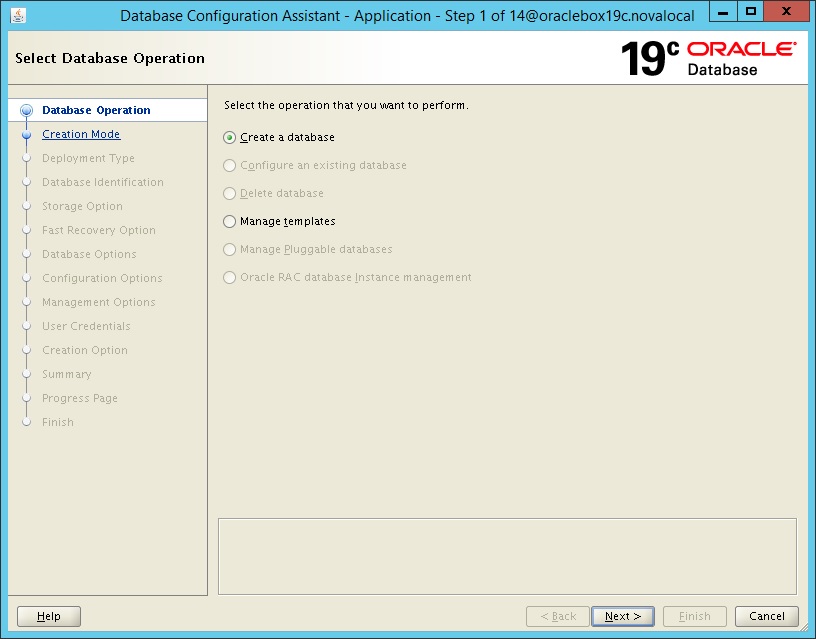This screenshot has width=816, height=639.
Task: Click the highlighted Database Operation step
Action: pyautogui.click(x=93, y=110)
